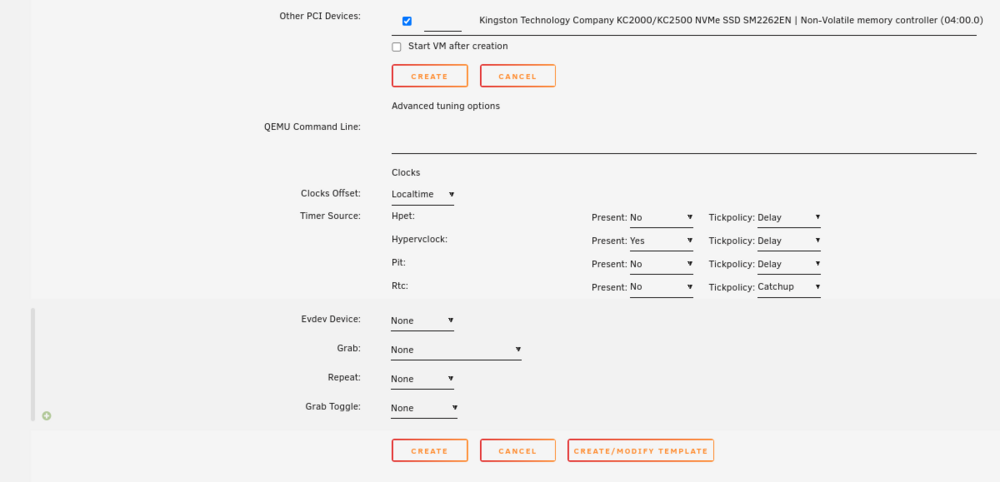Click the green plus add-evdev icon
This screenshot has width=1000, height=482.
coord(47,416)
